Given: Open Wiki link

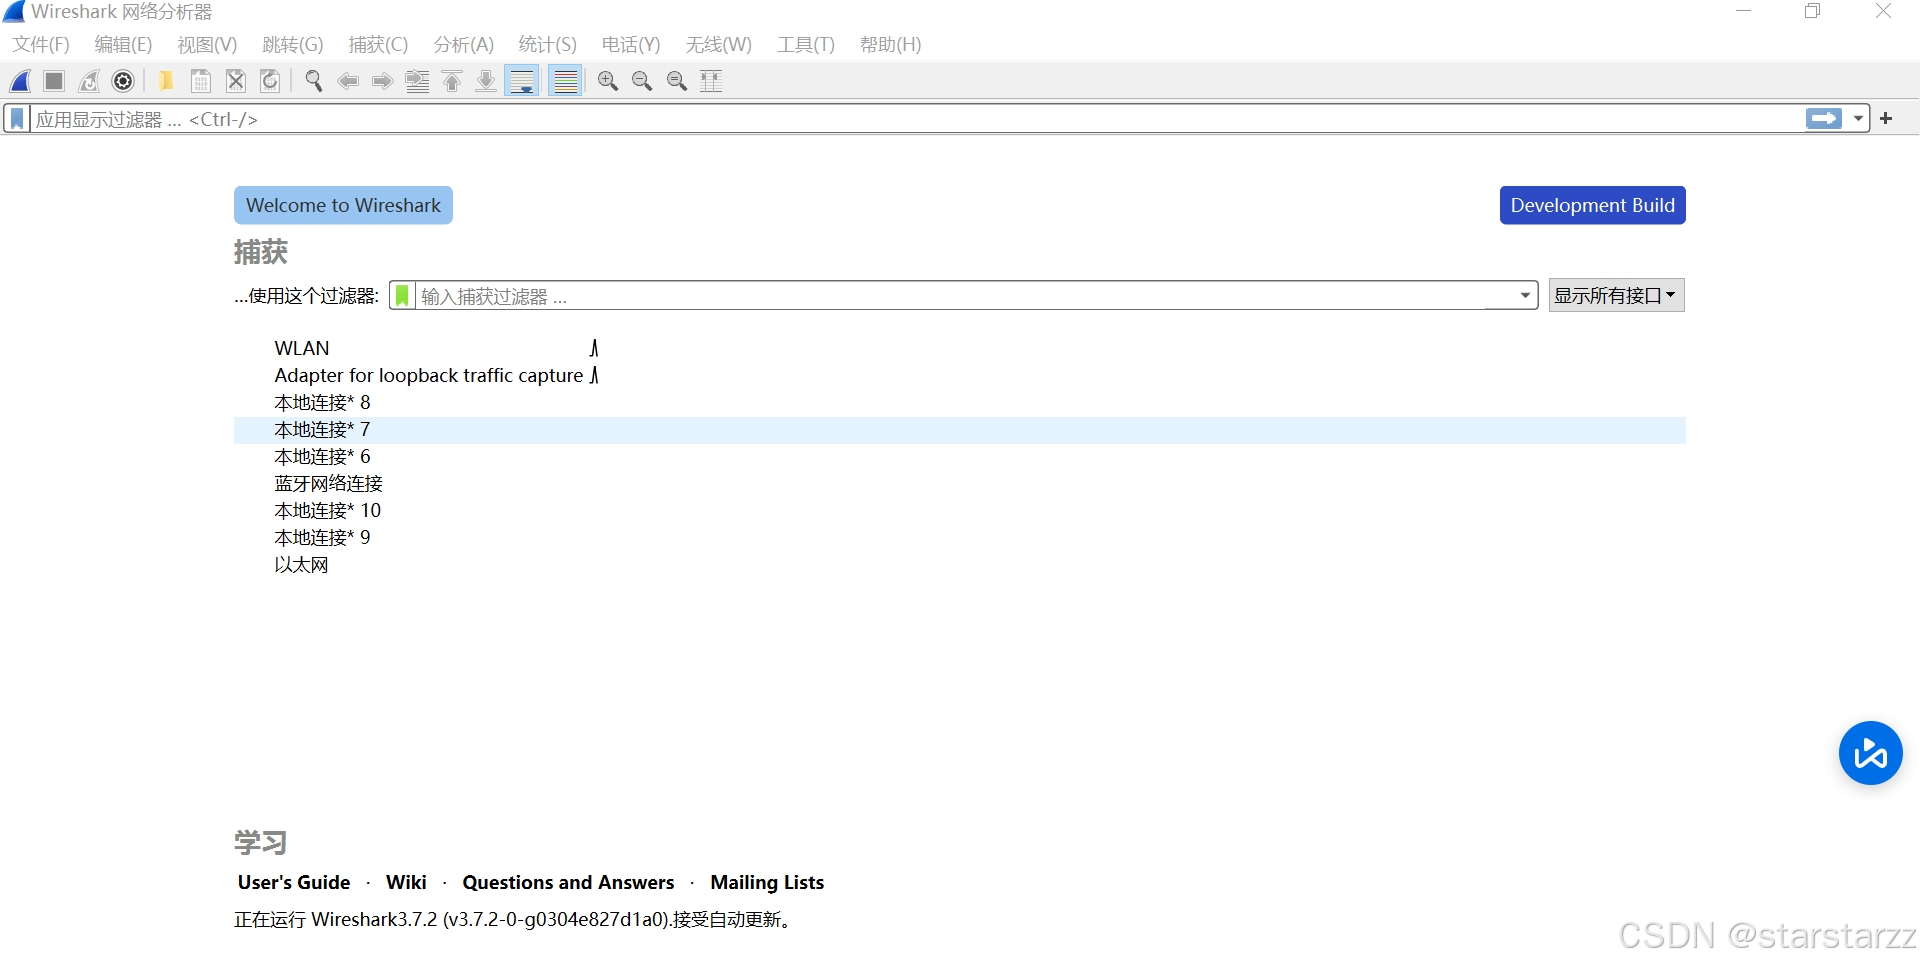Looking at the screenshot, I should click(x=406, y=883).
